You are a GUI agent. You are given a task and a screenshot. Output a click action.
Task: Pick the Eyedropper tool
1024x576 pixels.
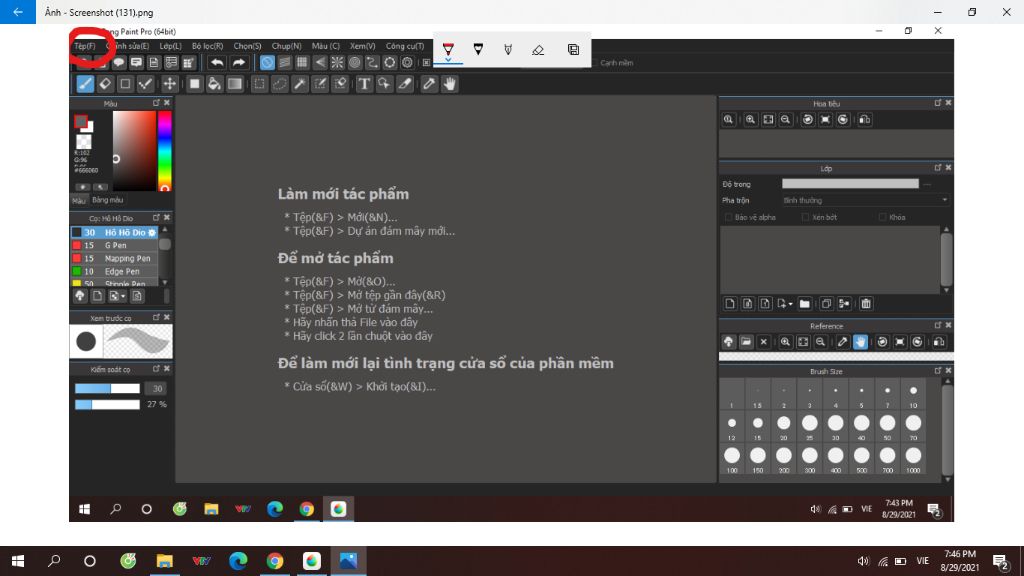click(x=428, y=84)
